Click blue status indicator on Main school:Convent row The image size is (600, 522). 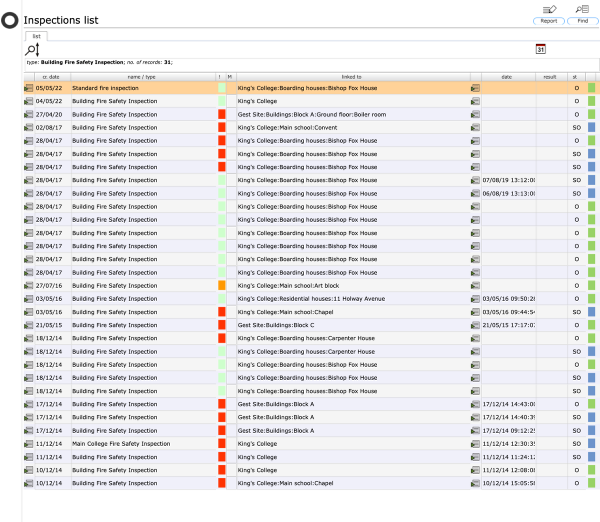point(591,128)
